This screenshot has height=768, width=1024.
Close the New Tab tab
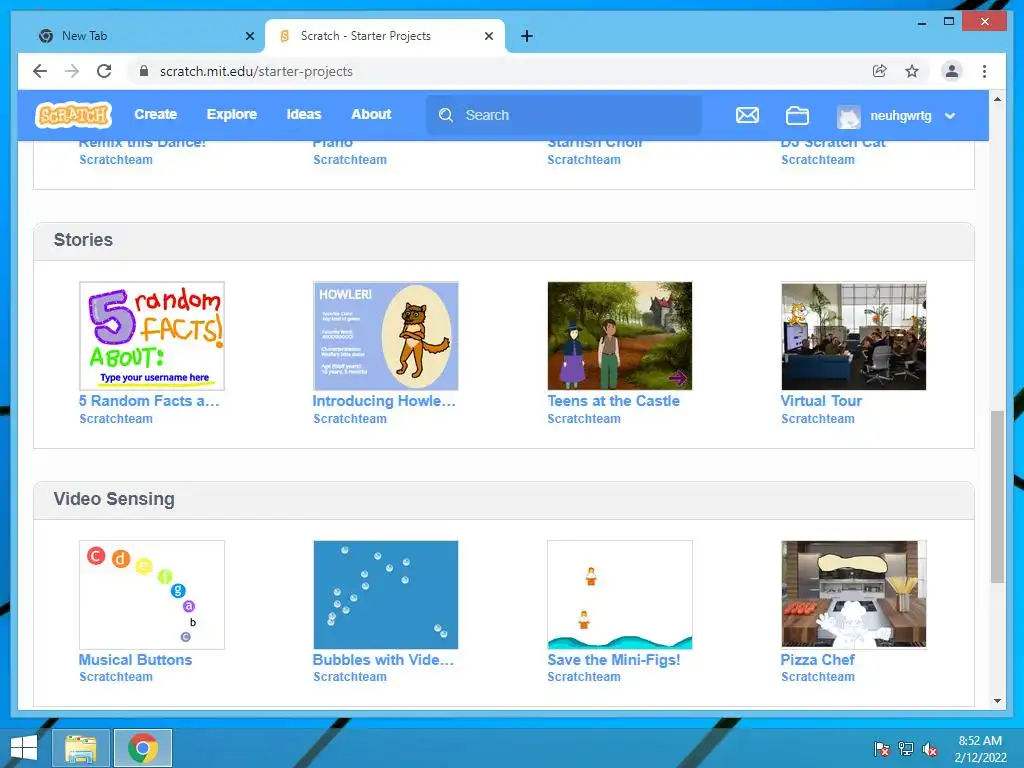pos(249,36)
